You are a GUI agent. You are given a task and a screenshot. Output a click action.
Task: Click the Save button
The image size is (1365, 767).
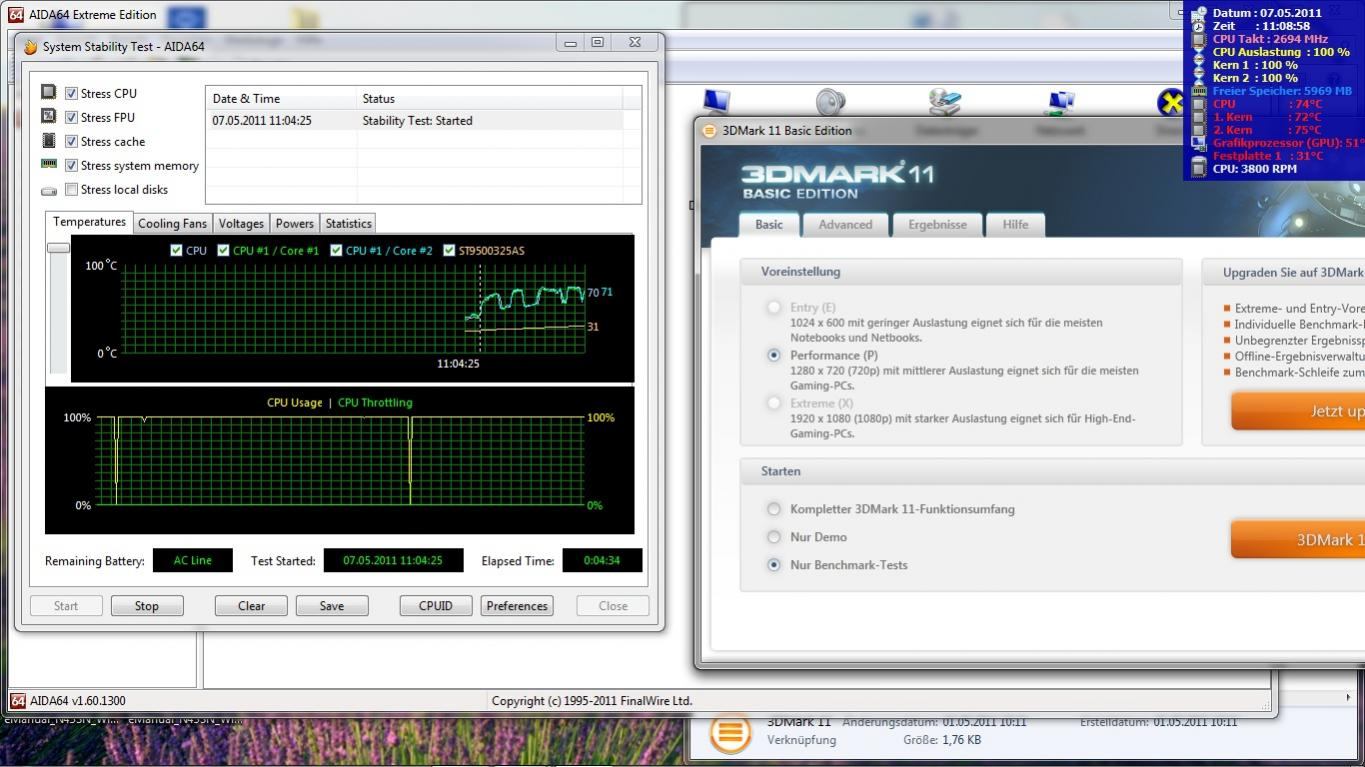coord(332,606)
